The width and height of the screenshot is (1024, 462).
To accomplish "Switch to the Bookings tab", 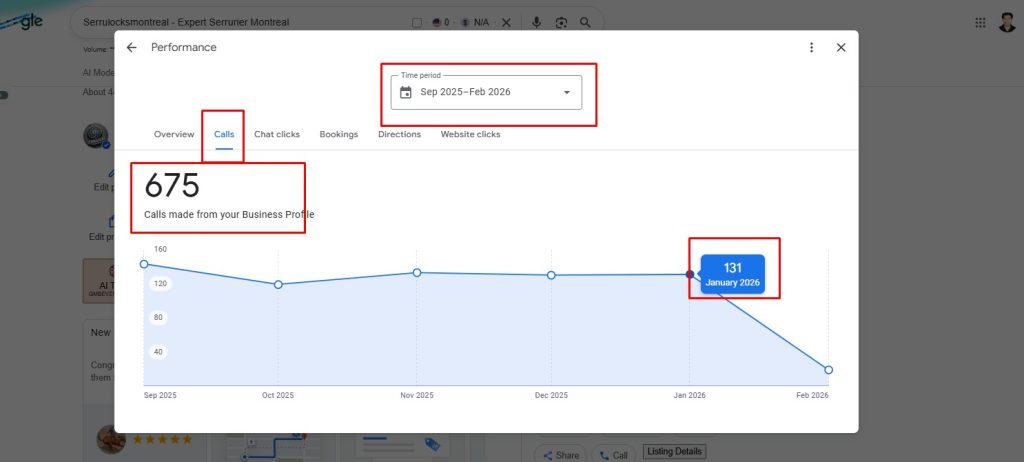I will tap(338, 134).
